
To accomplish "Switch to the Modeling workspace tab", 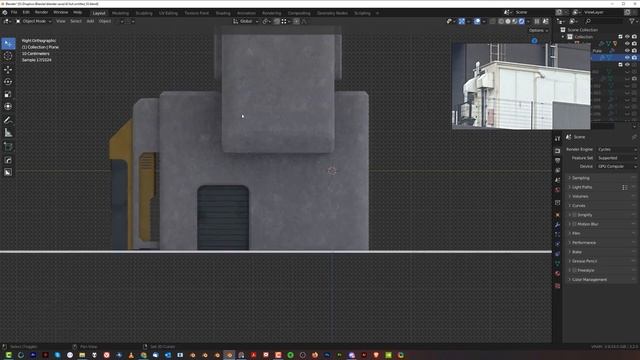I will pos(120,13).
